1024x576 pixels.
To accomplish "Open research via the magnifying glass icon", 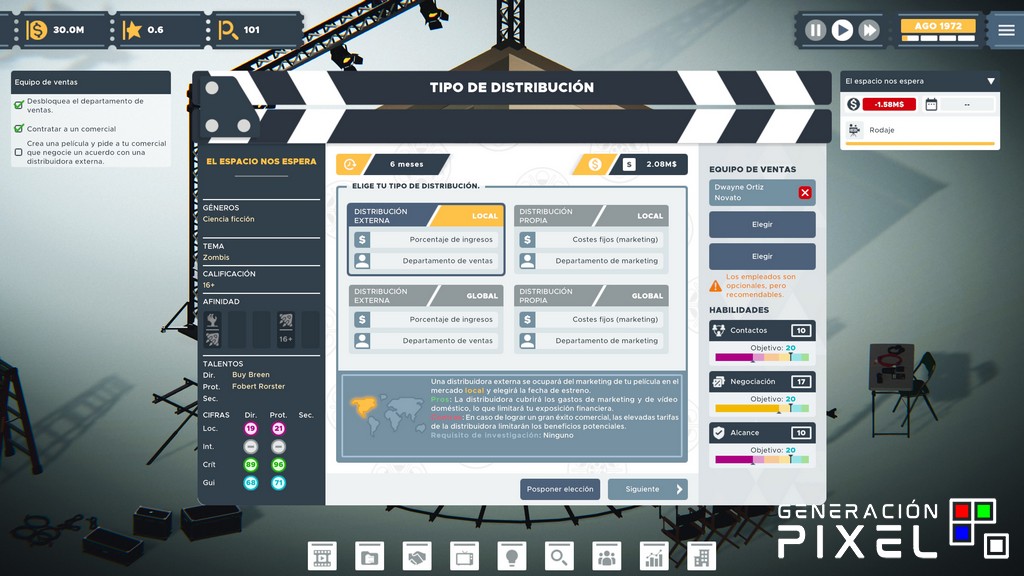I will coord(558,557).
